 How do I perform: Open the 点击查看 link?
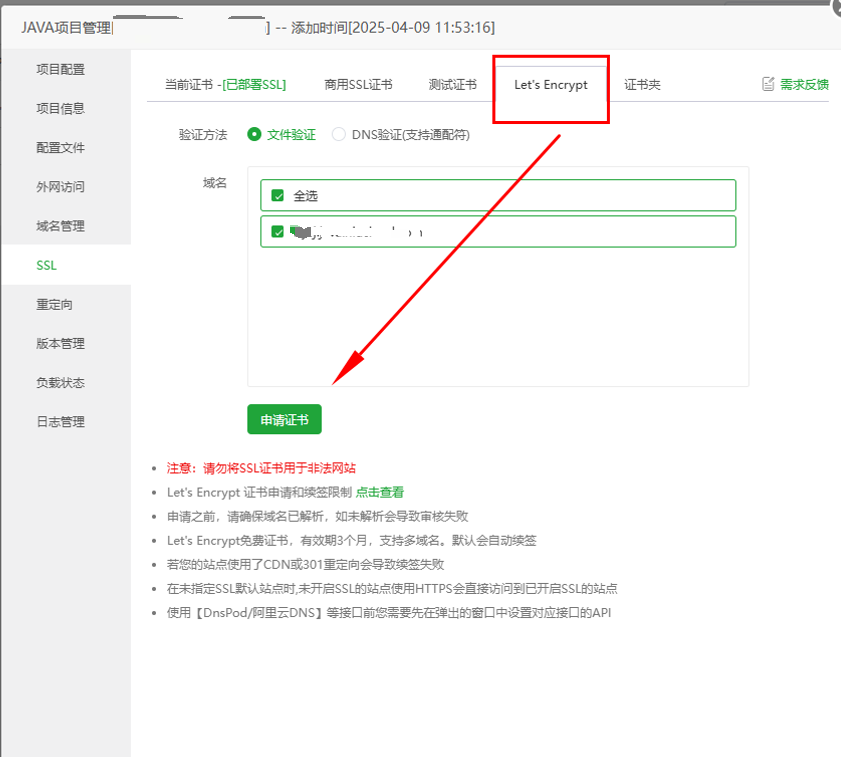tap(380, 492)
